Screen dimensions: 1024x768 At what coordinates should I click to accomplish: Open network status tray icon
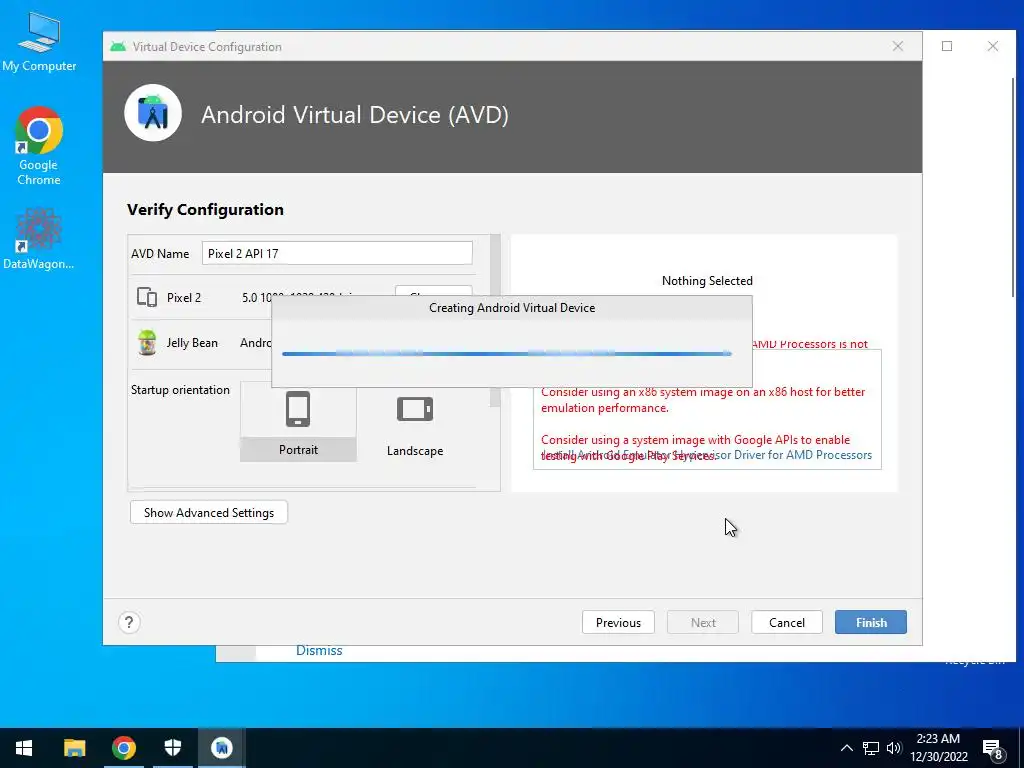(x=871, y=748)
